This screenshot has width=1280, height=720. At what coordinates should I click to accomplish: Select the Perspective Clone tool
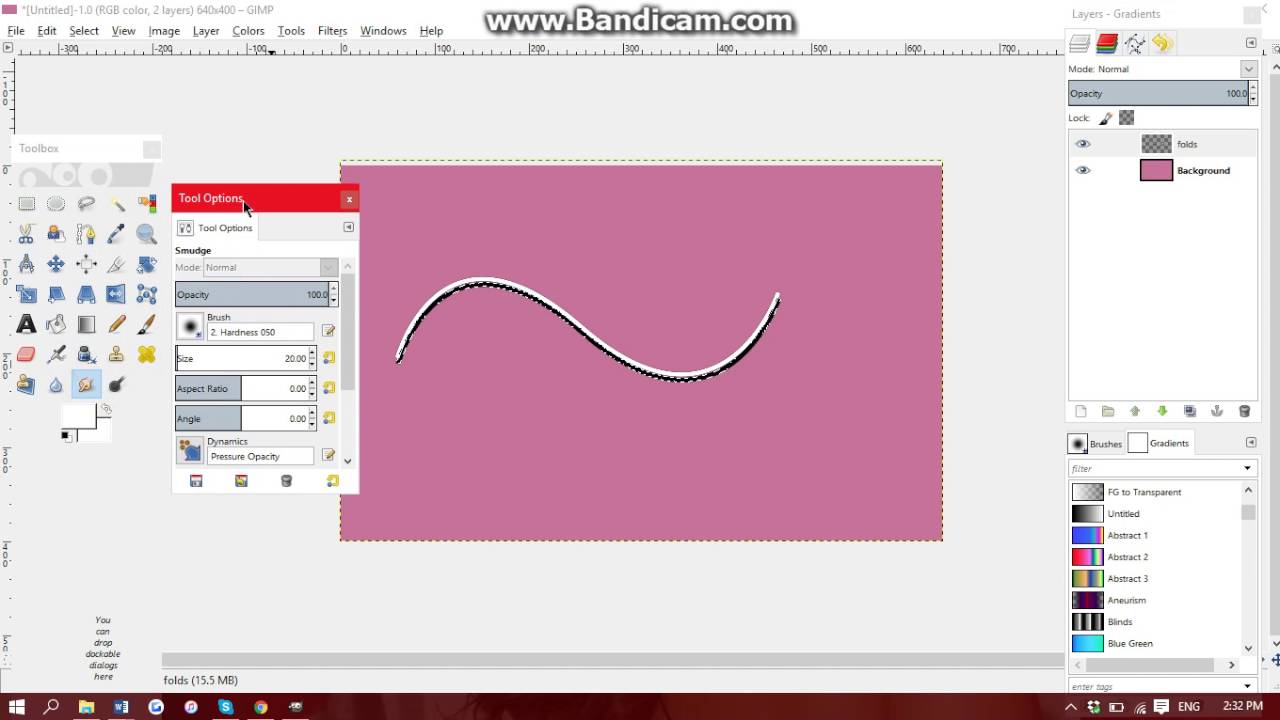pyautogui.click(x=27, y=384)
